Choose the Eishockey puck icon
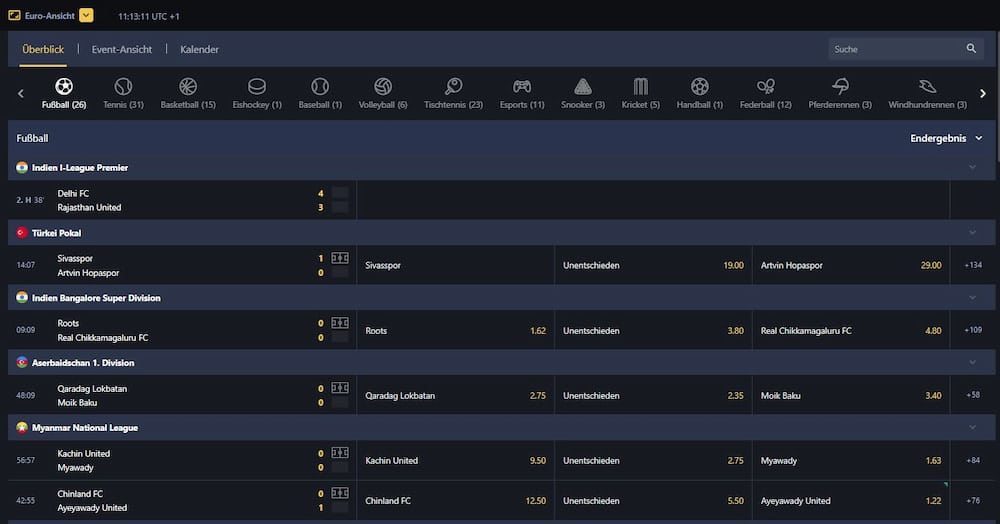Image resolution: width=1000 pixels, height=524 pixels. [x=257, y=88]
